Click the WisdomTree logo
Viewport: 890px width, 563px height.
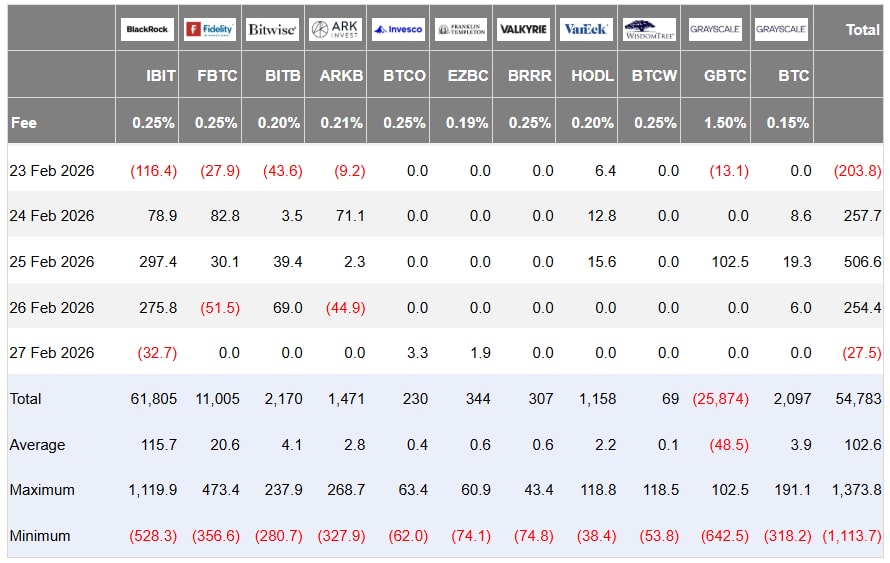(x=648, y=30)
